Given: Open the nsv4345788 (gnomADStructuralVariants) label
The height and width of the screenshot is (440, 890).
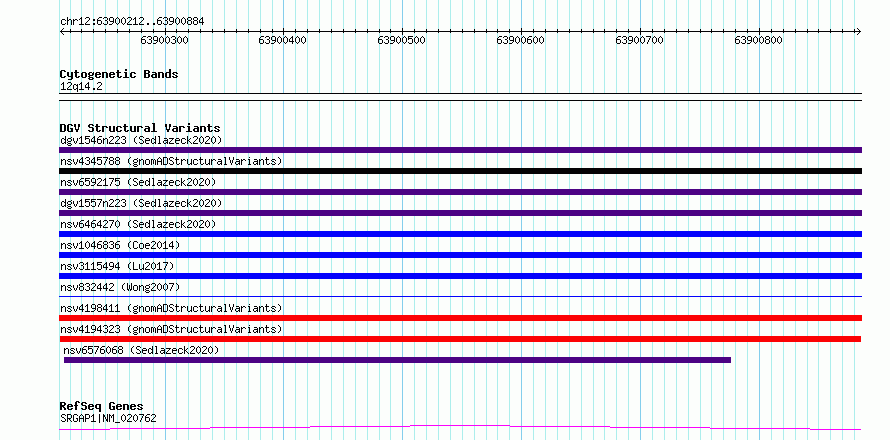Looking at the screenshot, I should (x=171, y=161).
